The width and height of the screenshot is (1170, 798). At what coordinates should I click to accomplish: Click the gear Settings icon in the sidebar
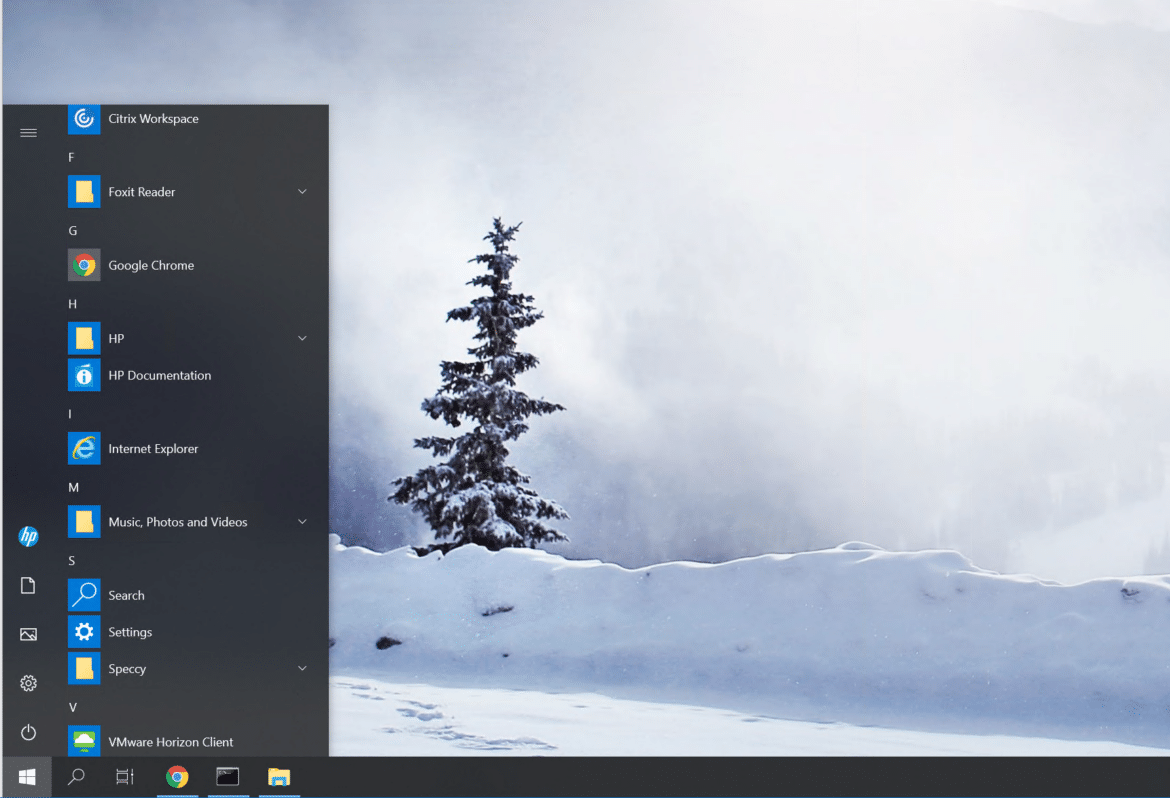[x=28, y=683]
